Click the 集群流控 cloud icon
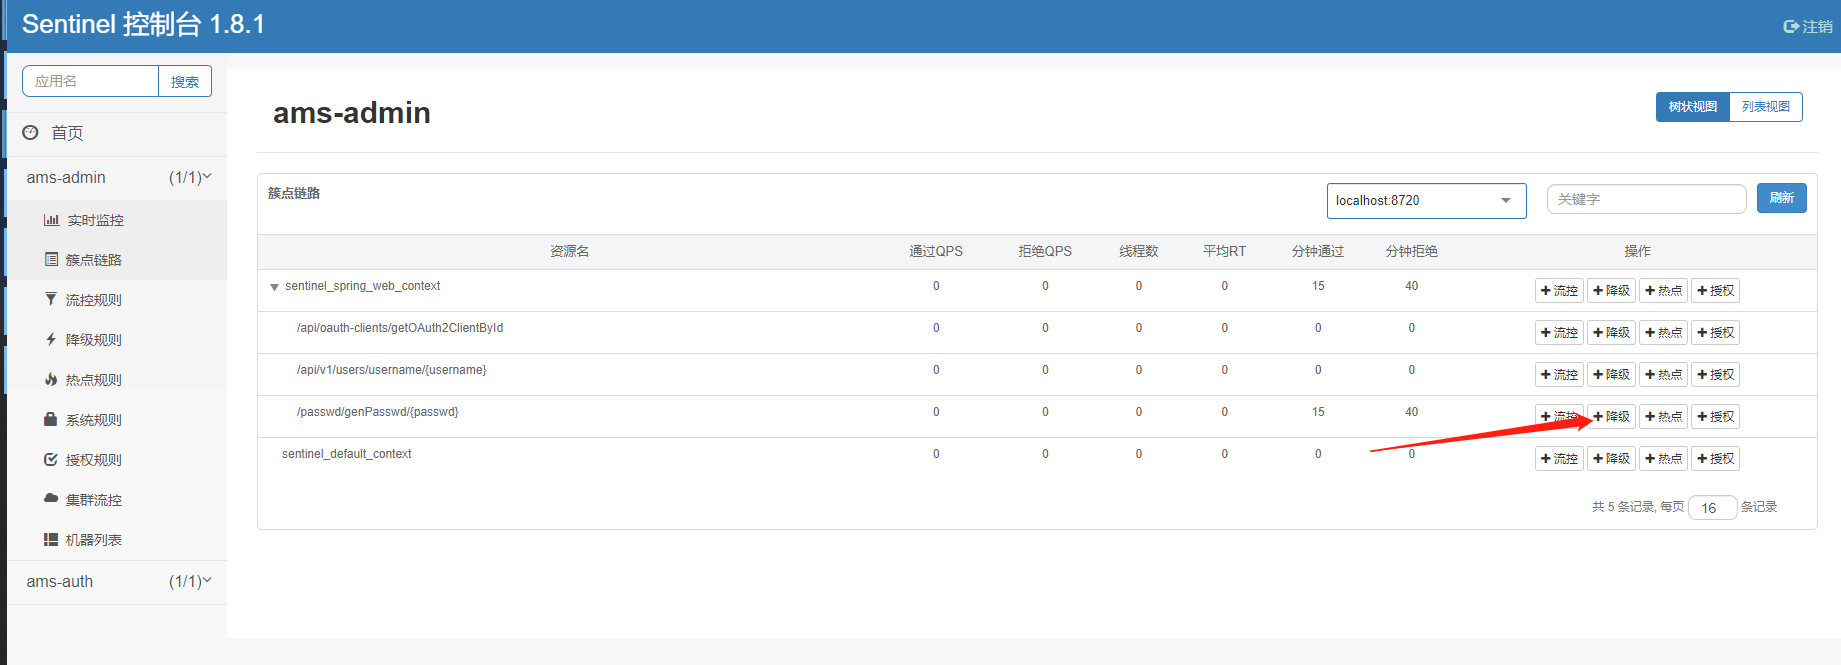 [51, 498]
